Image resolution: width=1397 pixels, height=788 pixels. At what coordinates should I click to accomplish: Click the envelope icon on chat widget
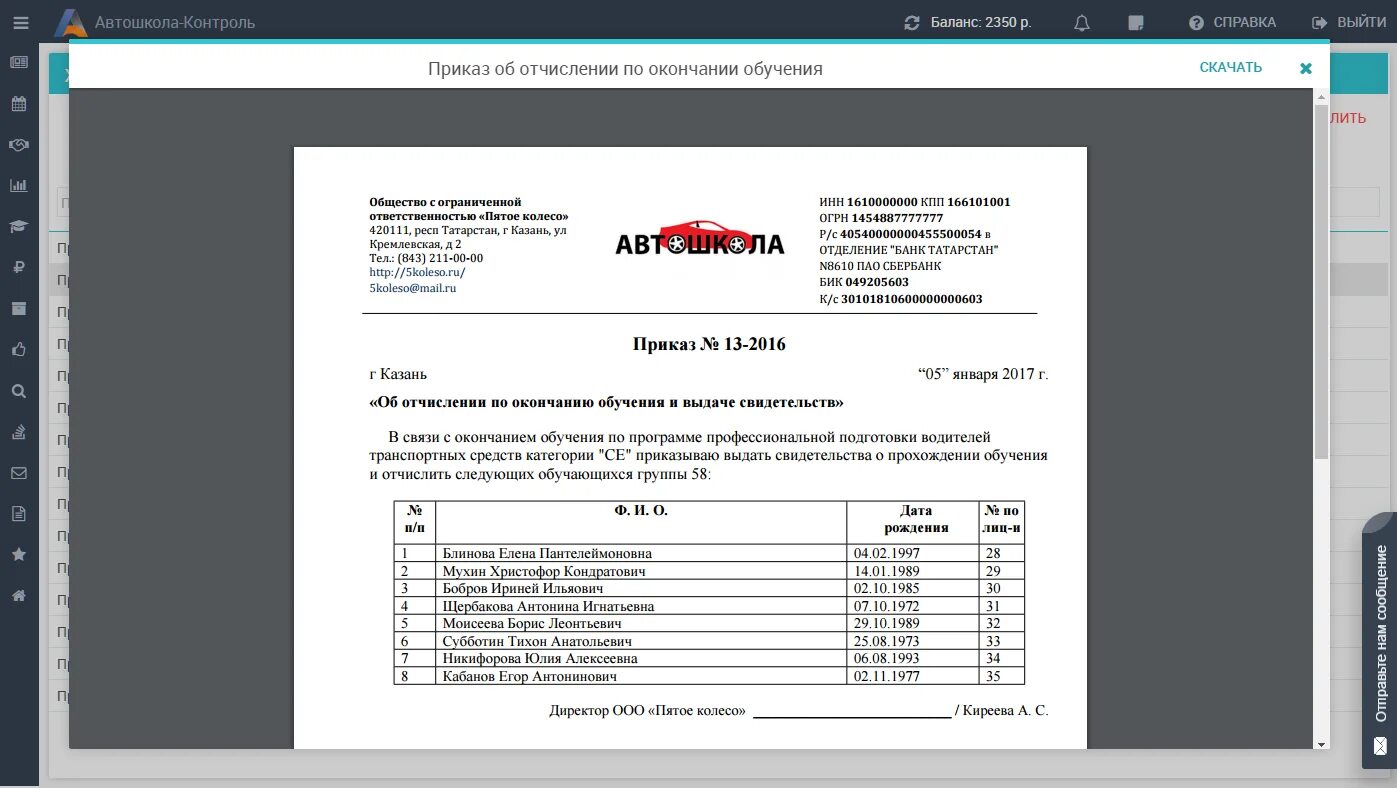pyautogui.click(x=1380, y=746)
